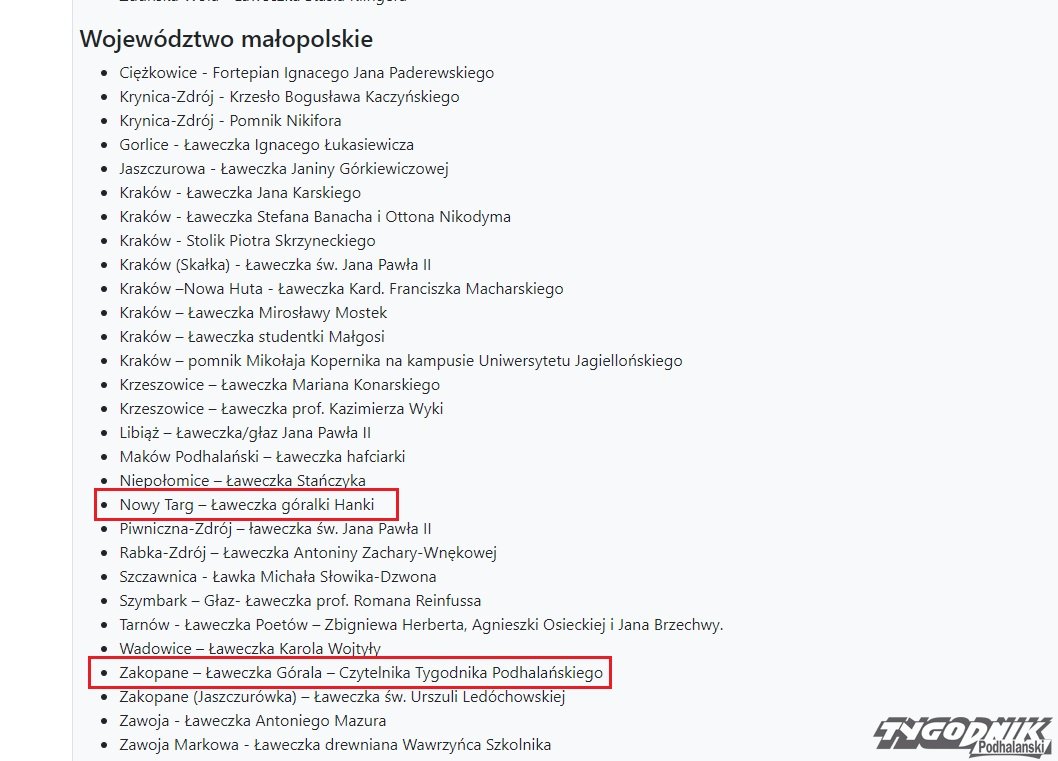Click Maków Podhalański ławeczka hafciarki
The width and height of the screenshot is (1058, 761).
[262, 457]
